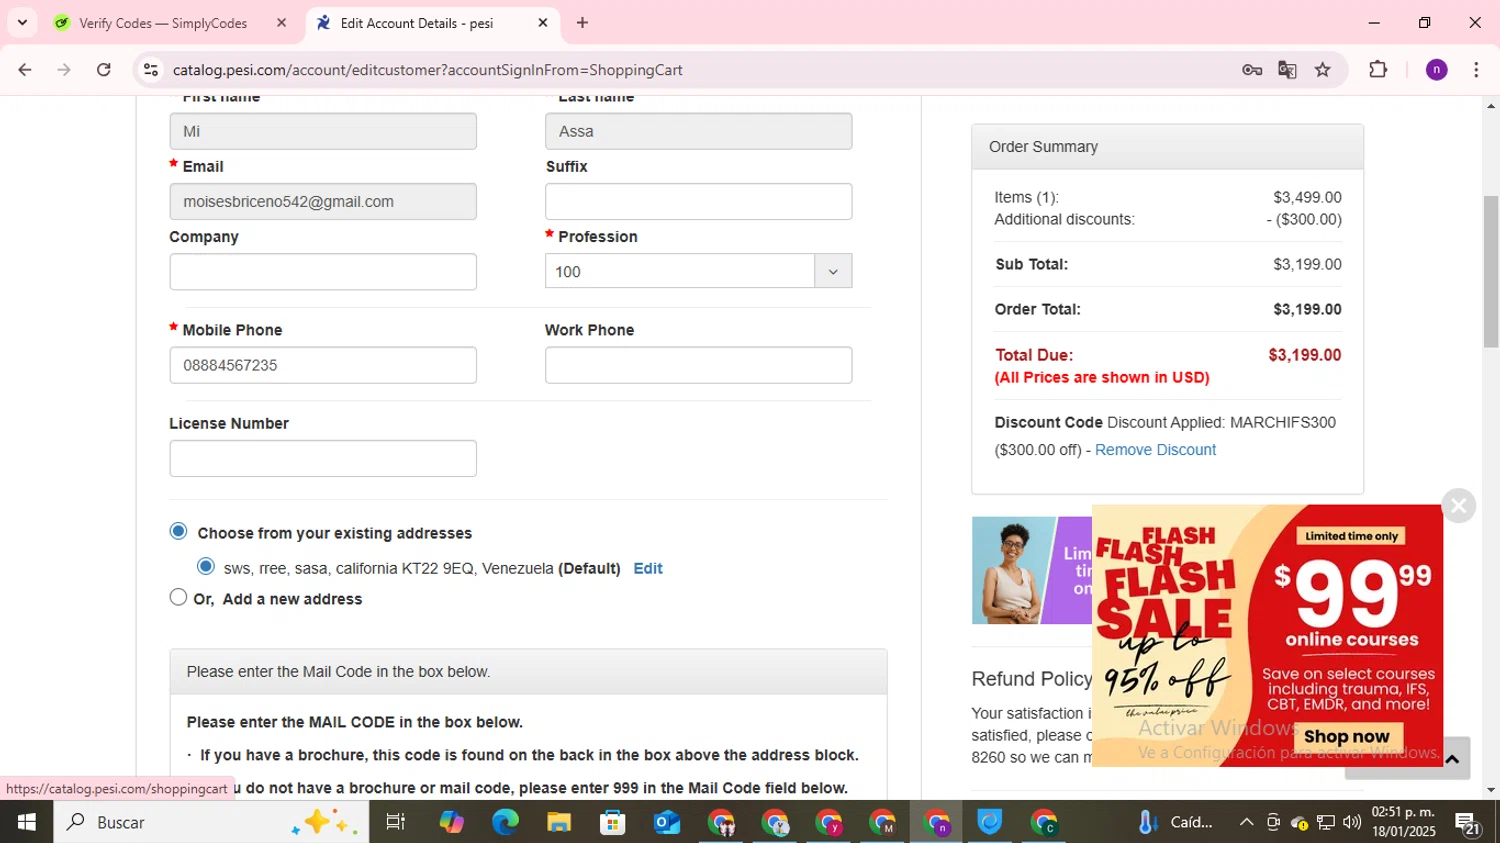
Task: Select 'Or, Add a new address' radio
Action: [179, 598]
